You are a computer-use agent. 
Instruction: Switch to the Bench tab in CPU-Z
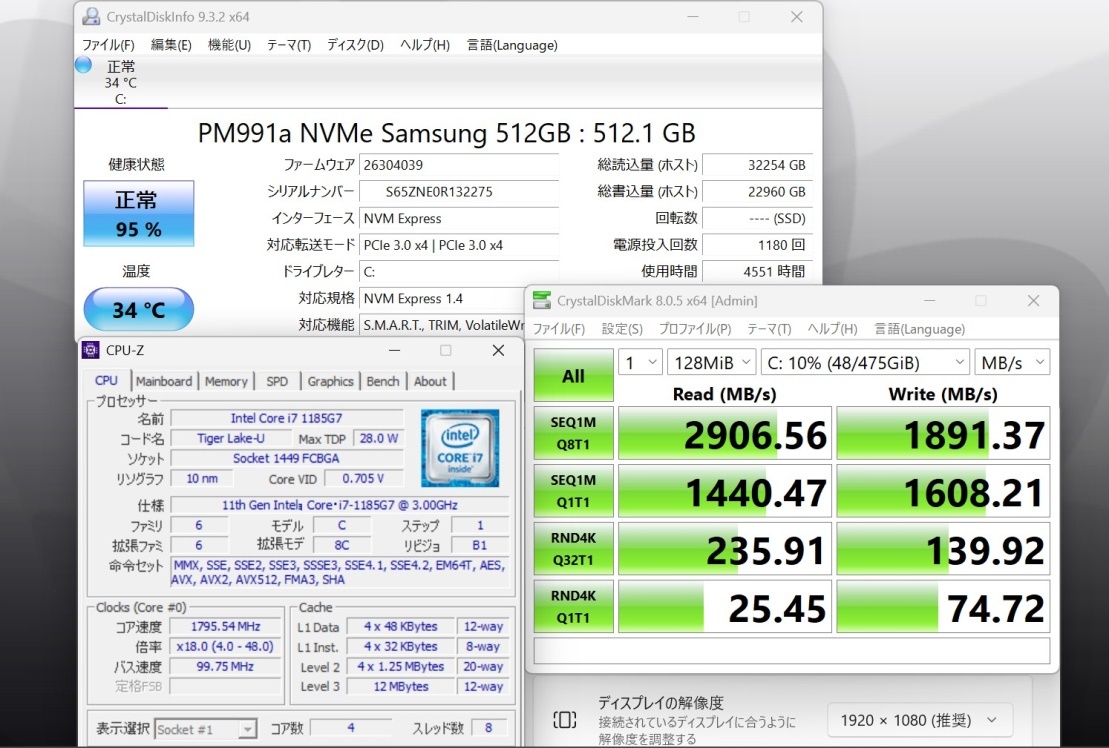[x=383, y=381]
